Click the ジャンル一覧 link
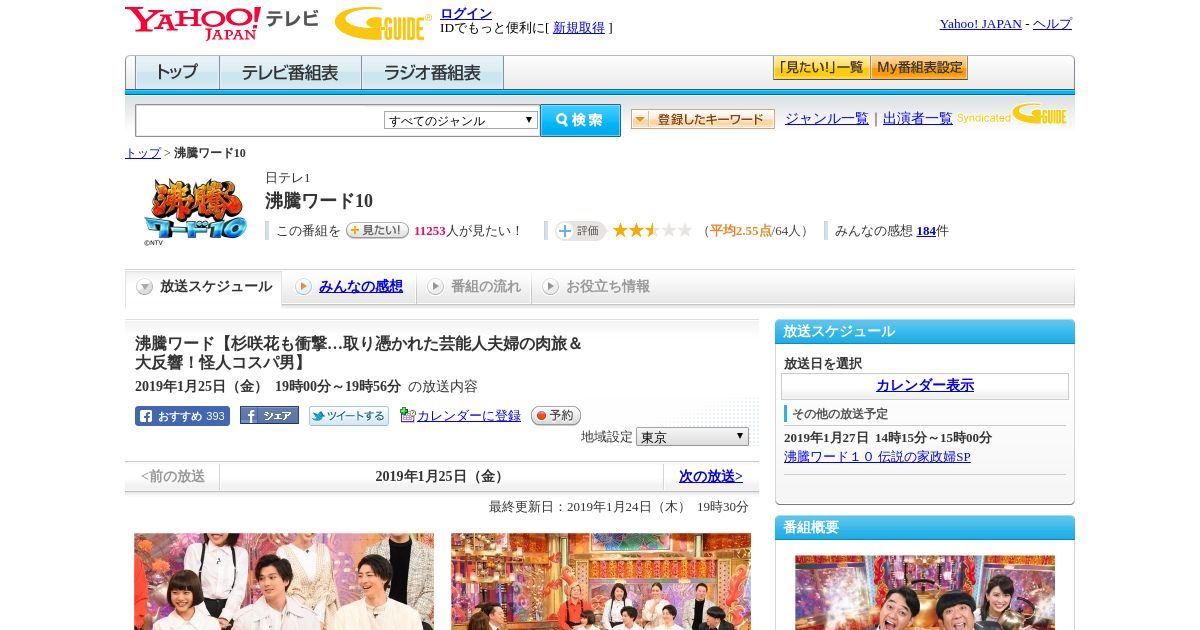1200x630 pixels. 827,118
